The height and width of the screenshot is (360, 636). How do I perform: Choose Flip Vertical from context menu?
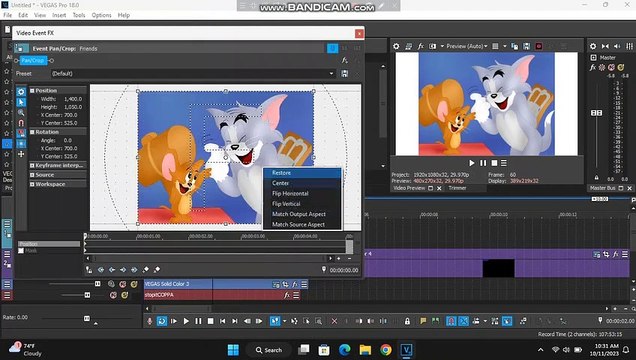[302, 204]
